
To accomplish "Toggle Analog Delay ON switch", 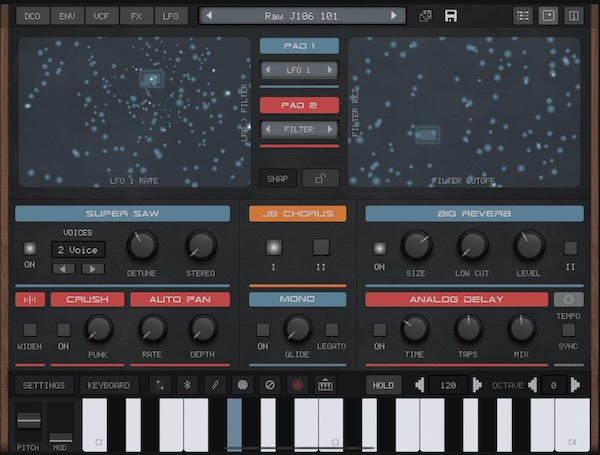I will (x=379, y=329).
